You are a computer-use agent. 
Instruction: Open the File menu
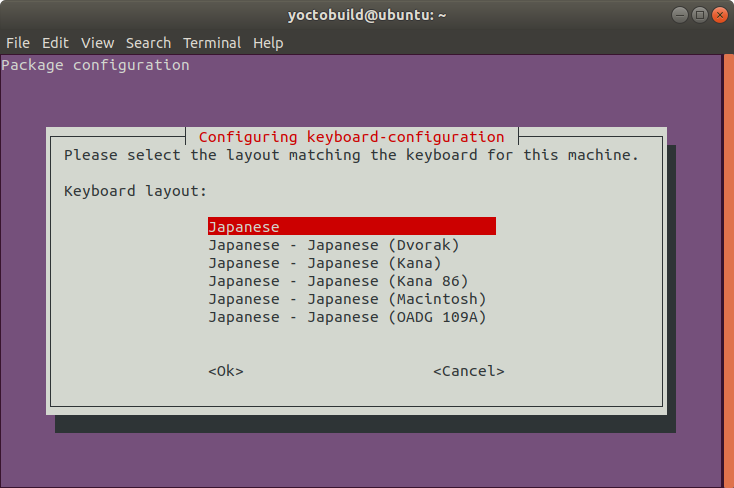tap(18, 43)
